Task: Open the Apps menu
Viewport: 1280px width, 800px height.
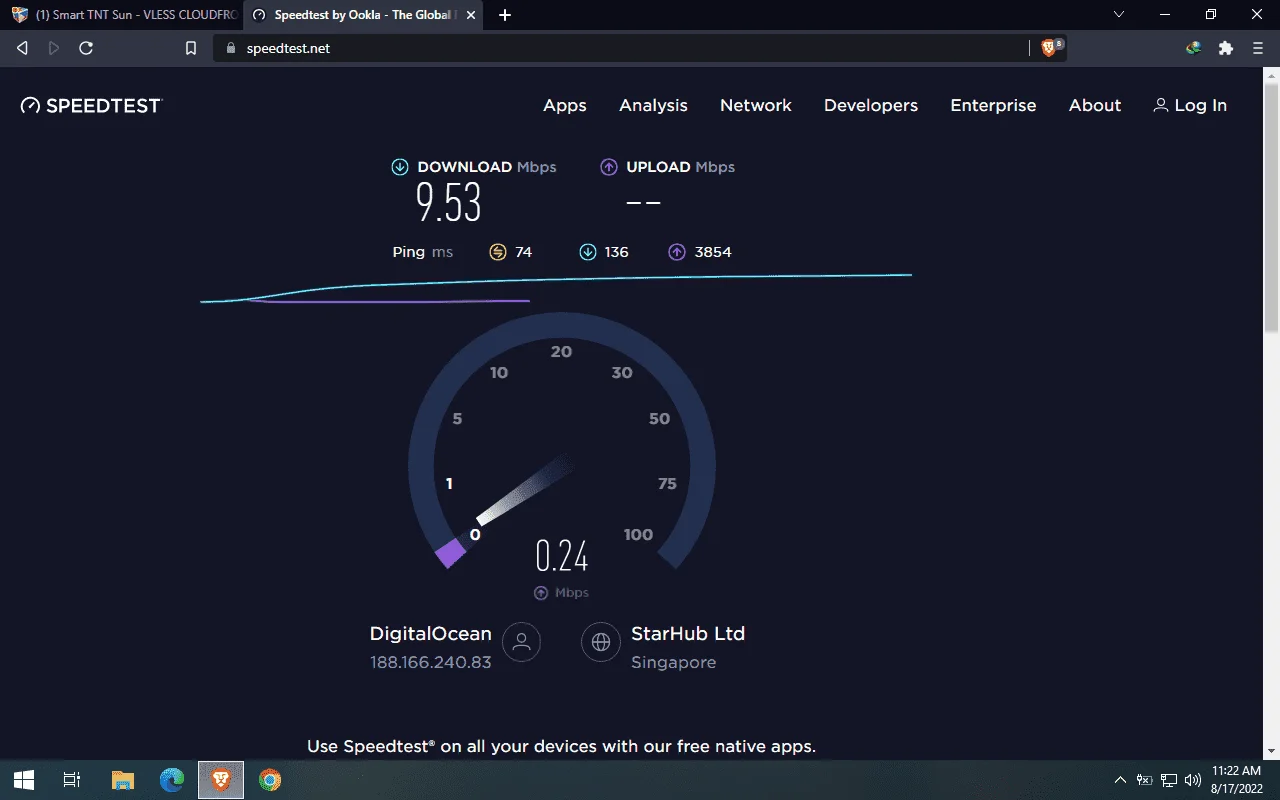Action: (x=565, y=105)
